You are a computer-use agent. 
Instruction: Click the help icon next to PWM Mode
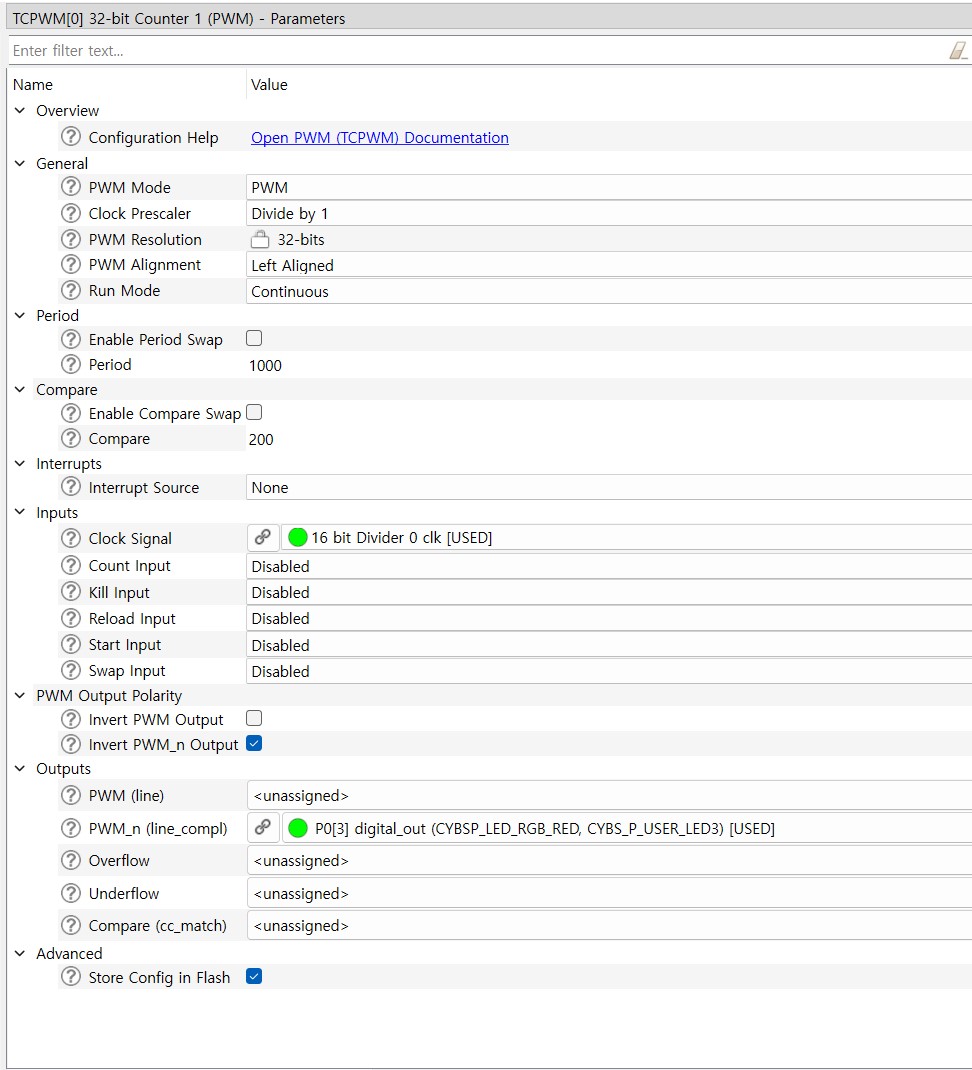[70, 187]
